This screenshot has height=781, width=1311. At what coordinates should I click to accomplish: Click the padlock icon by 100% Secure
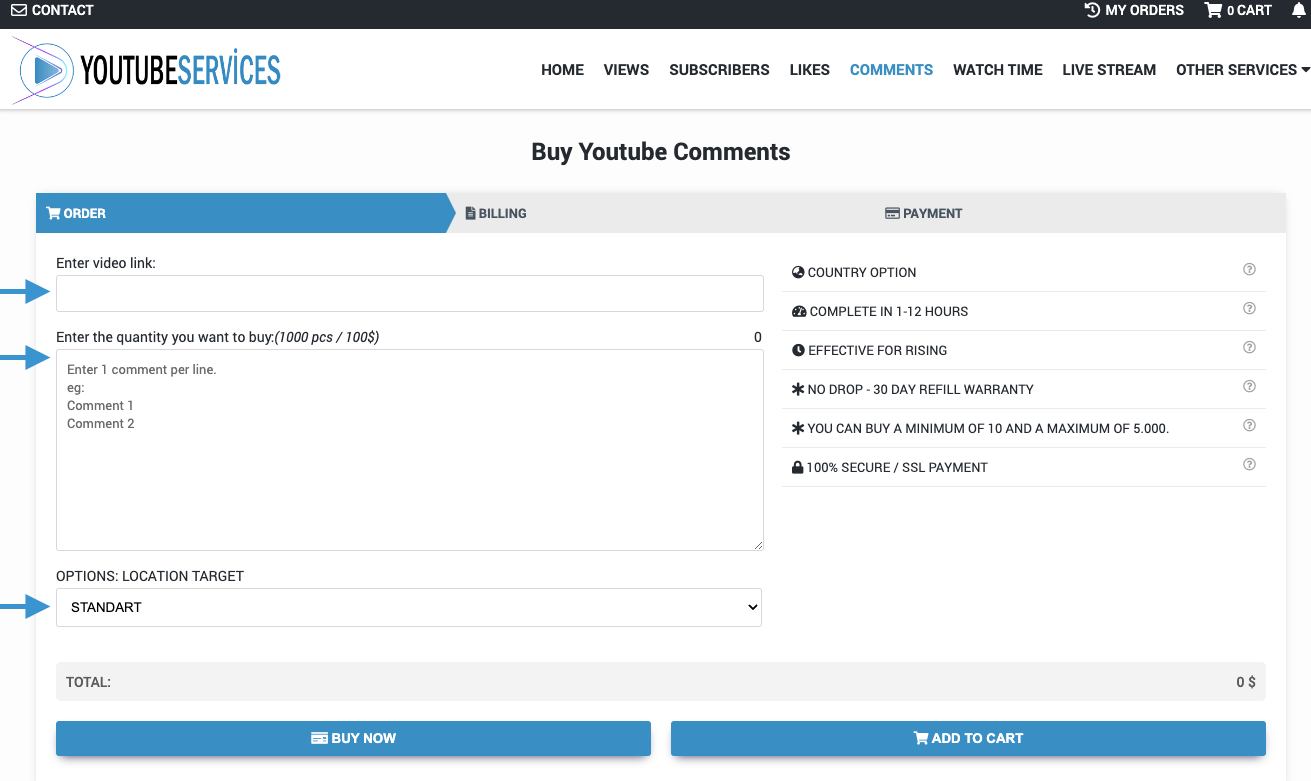pos(797,467)
